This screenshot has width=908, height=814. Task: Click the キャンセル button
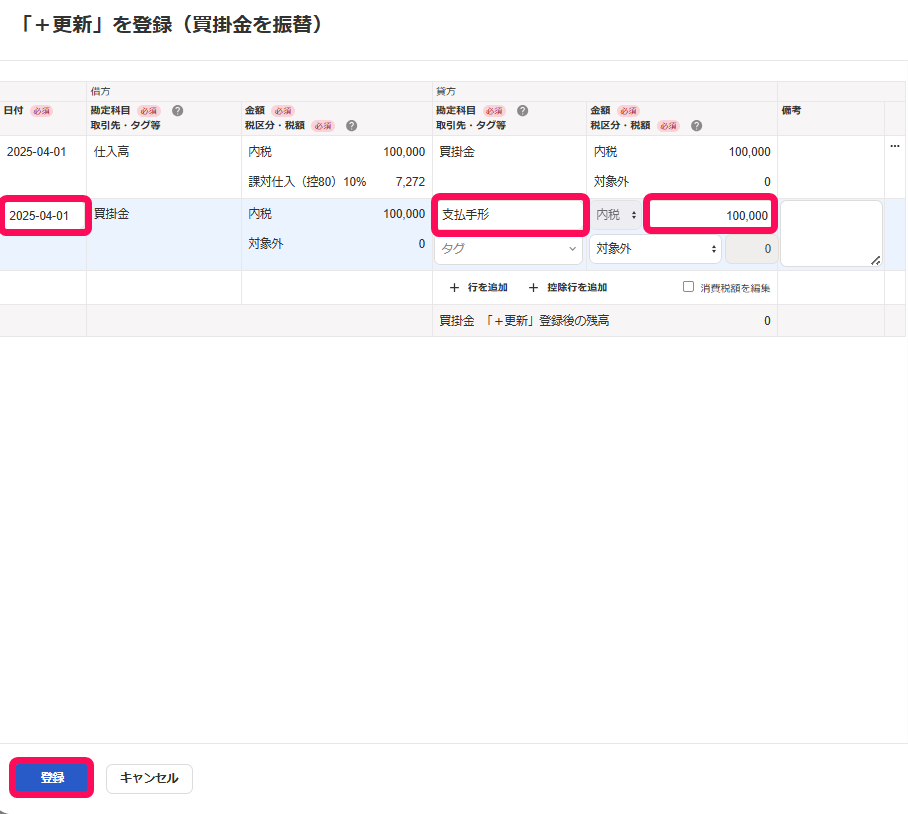click(x=149, y=778)
